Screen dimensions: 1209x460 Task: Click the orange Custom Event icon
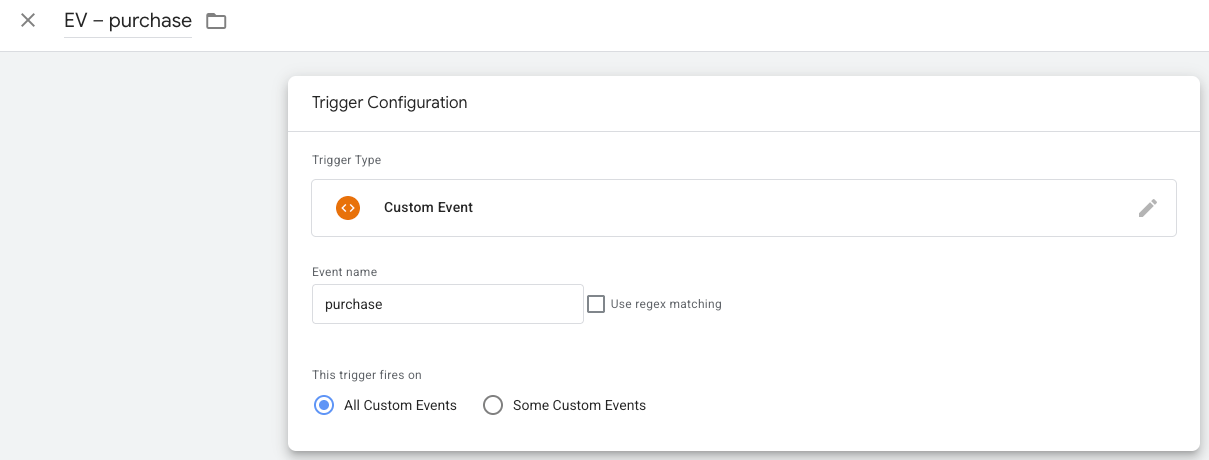pos(348,208)
